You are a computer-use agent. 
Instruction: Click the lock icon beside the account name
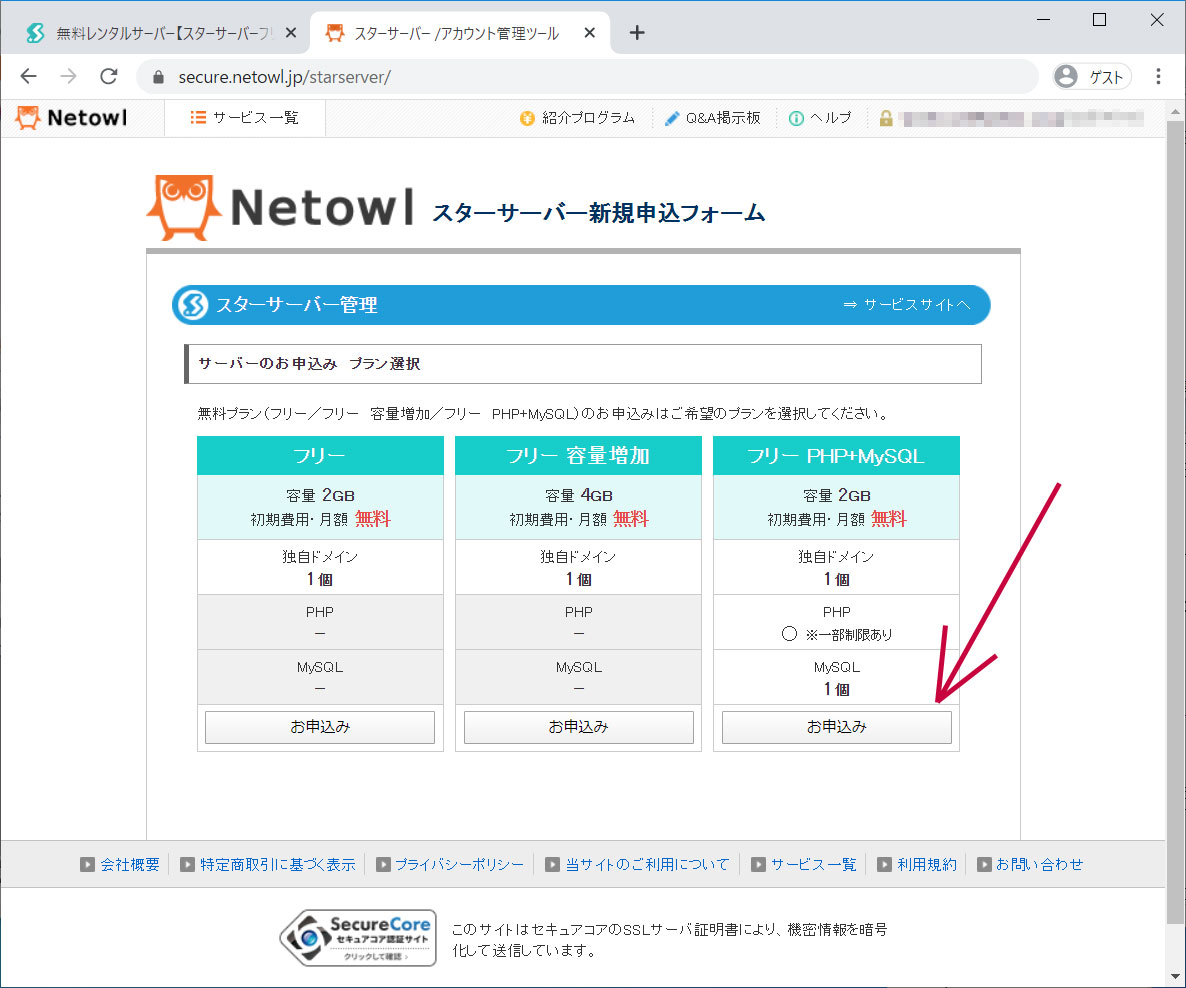(x=886, y=118)
